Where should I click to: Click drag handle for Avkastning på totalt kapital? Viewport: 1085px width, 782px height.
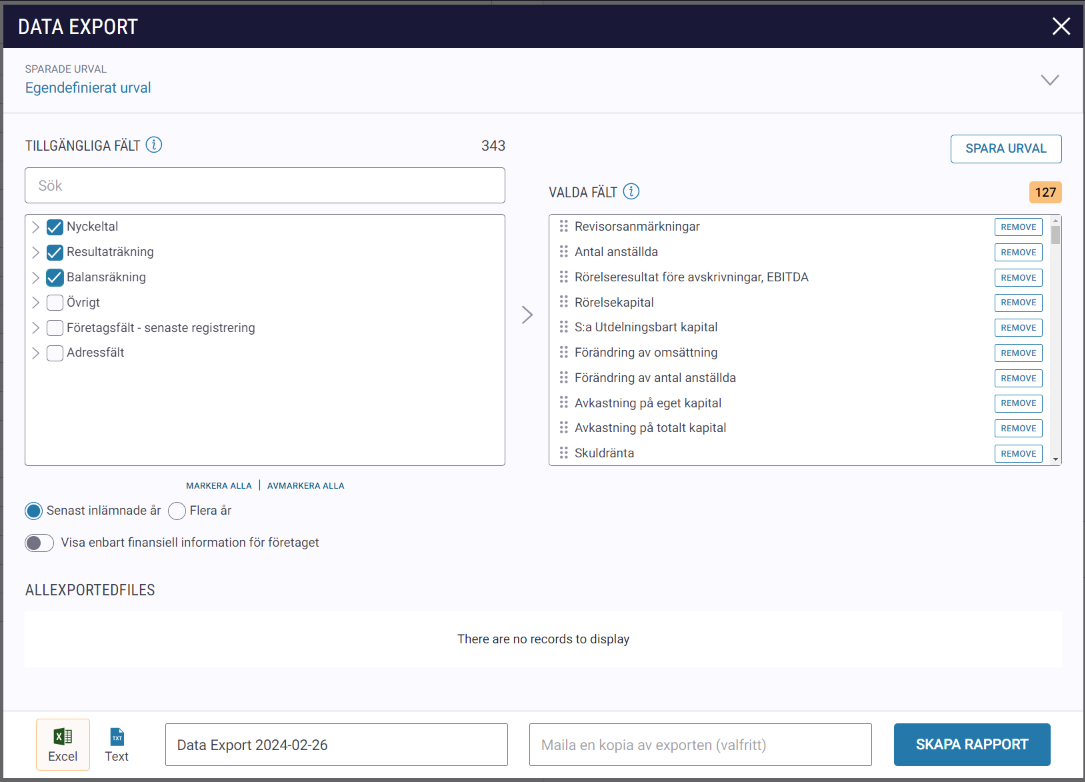click(564, 428)
